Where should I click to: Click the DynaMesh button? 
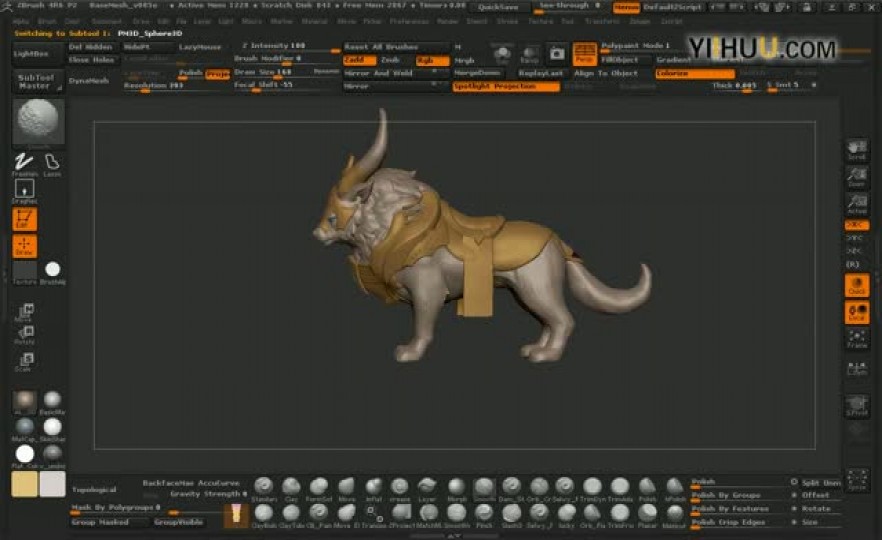coord(89,81)
